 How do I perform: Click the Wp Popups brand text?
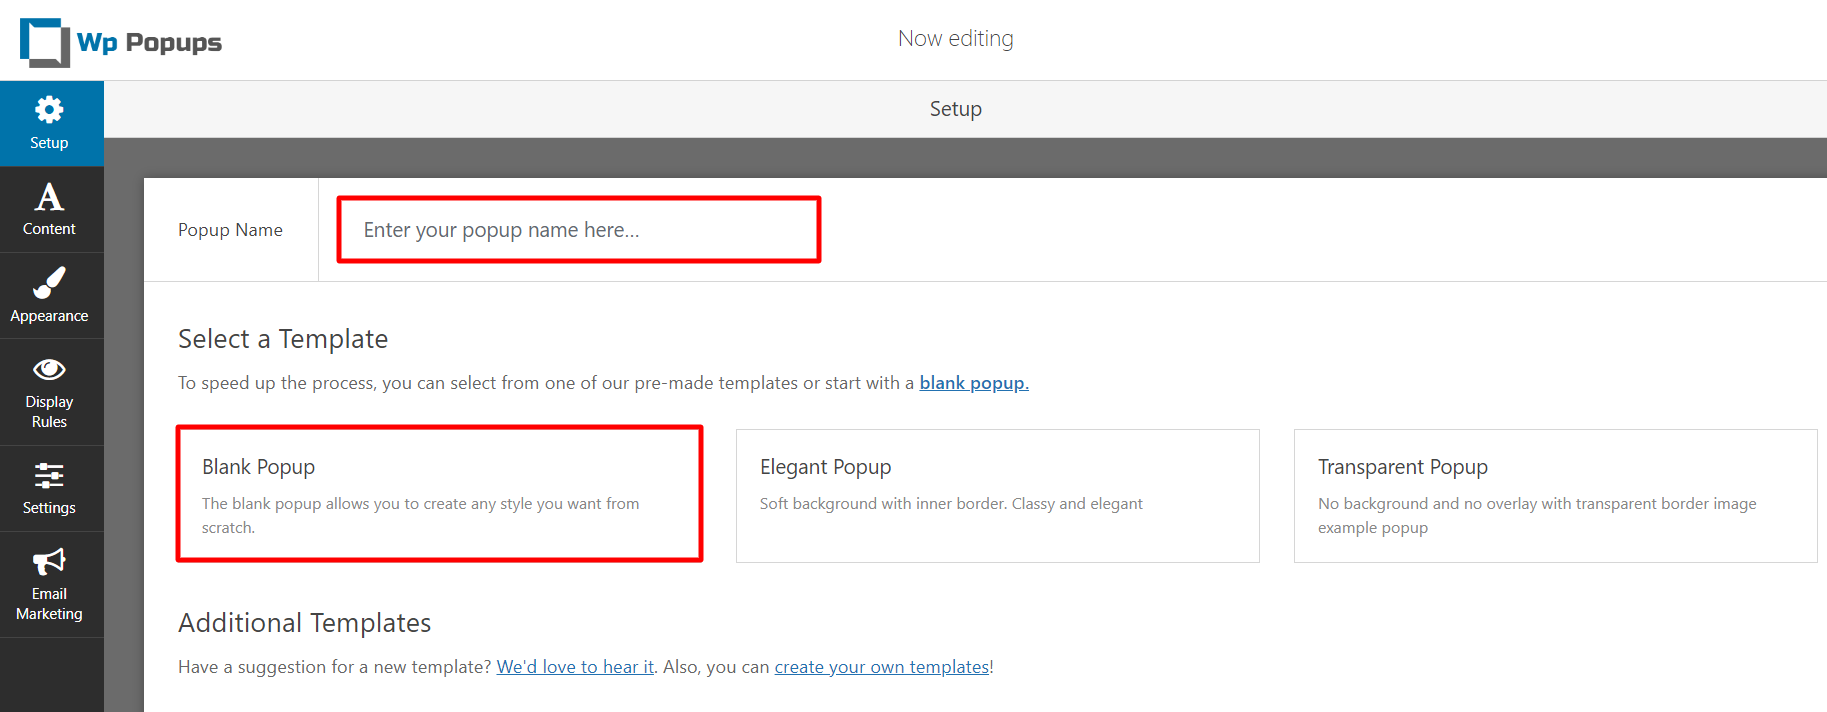coord(149,43)
